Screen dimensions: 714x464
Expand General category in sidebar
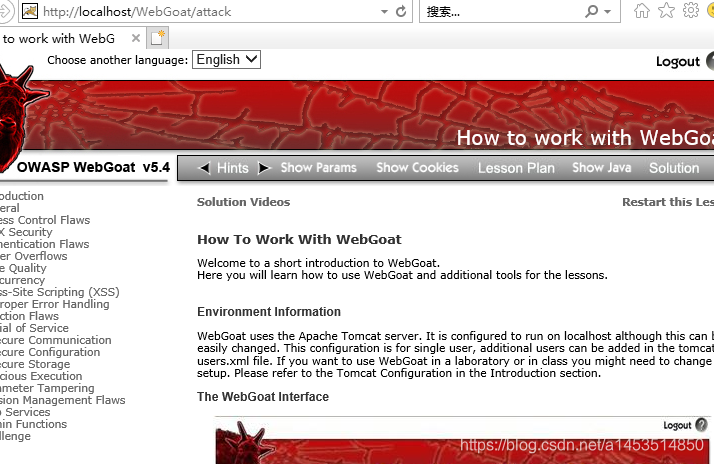coord(10,208)
